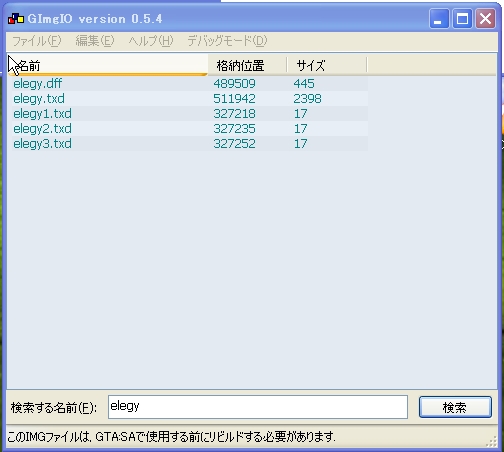This screenshot has height=452, width=504.
Task: Click the search name input field containing elegy
Action: click(x=258, y=407)
